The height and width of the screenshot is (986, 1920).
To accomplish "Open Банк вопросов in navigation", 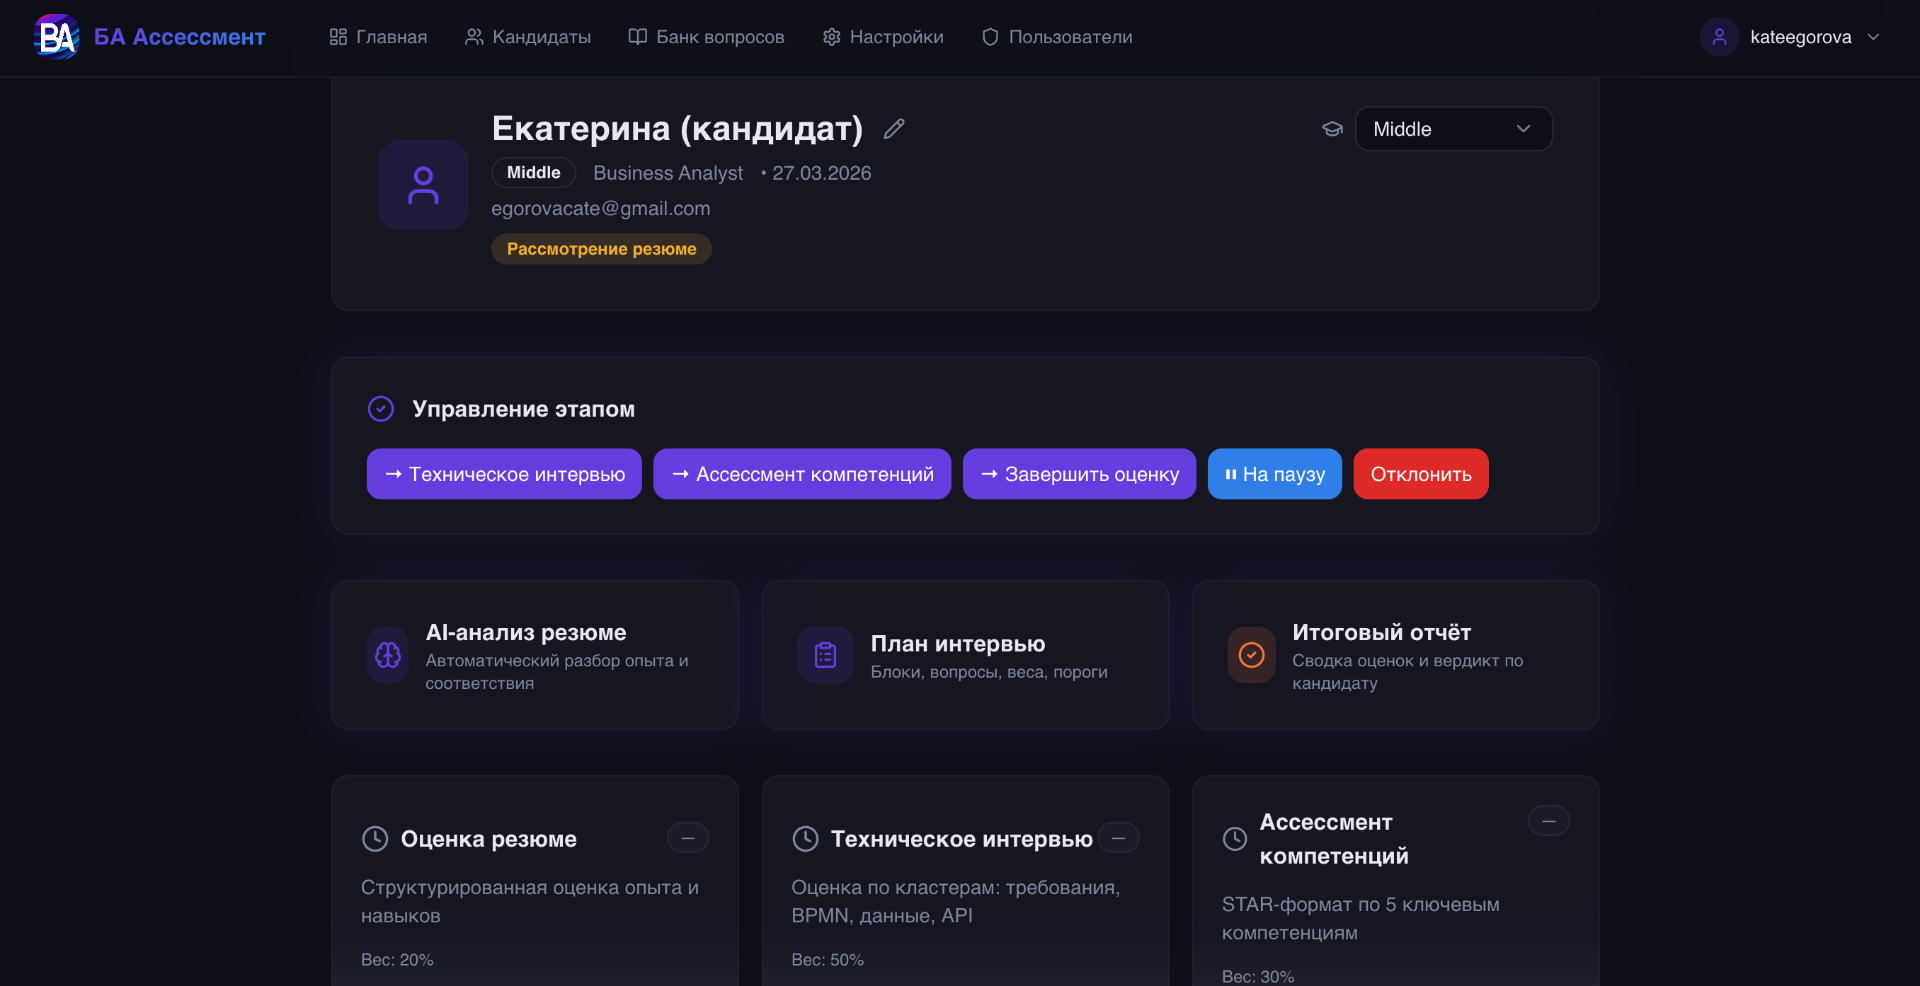I will (706, 37).
